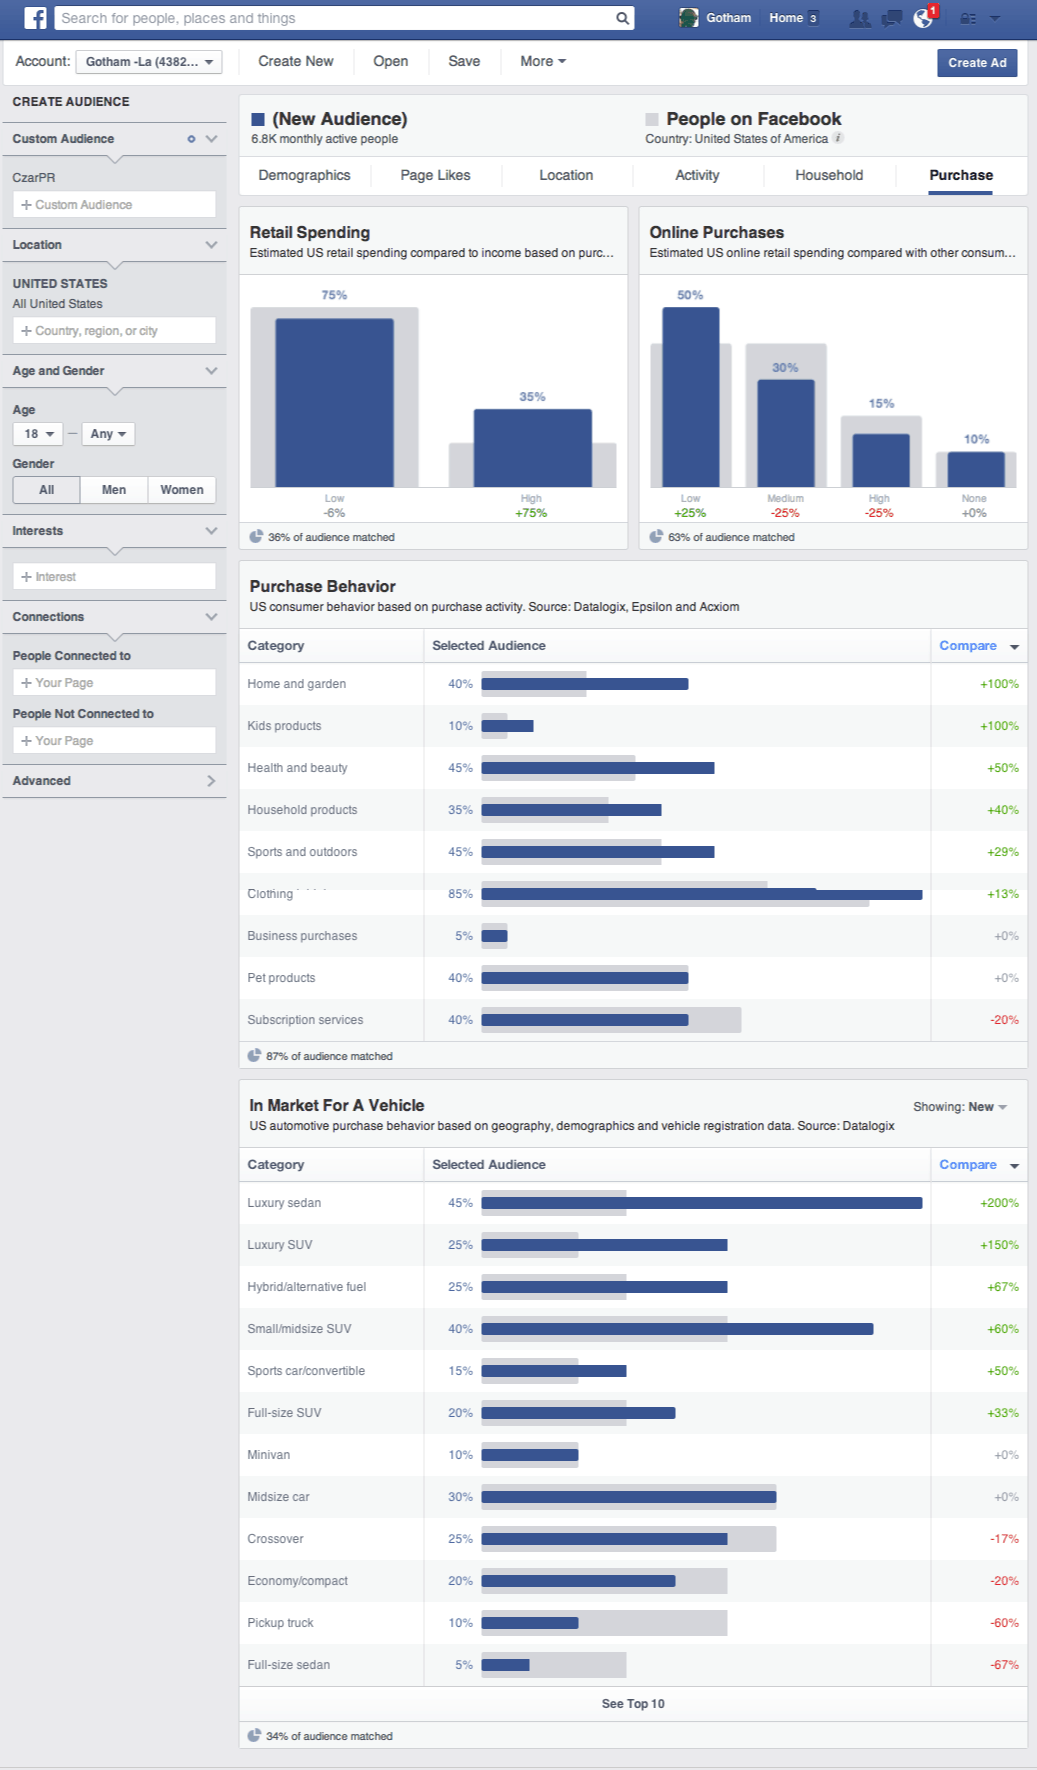Click the Gotham profile picture
Screen dimensions: 1037x1770
688,18
